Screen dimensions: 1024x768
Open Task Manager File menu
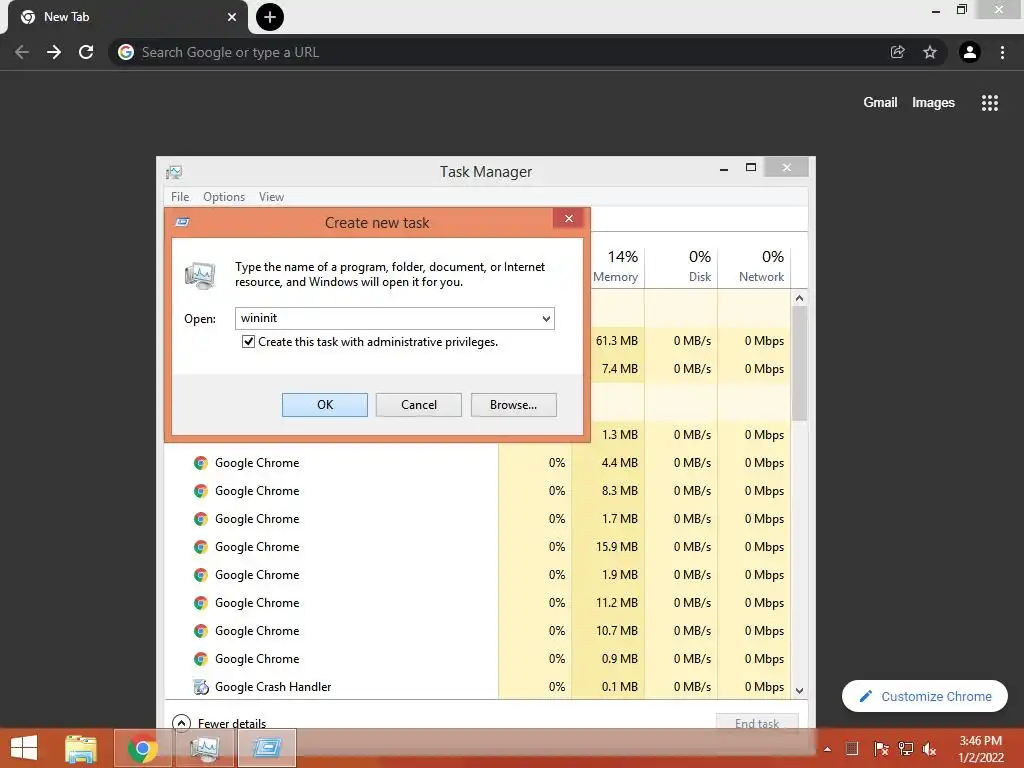click(x=180, y=197)
